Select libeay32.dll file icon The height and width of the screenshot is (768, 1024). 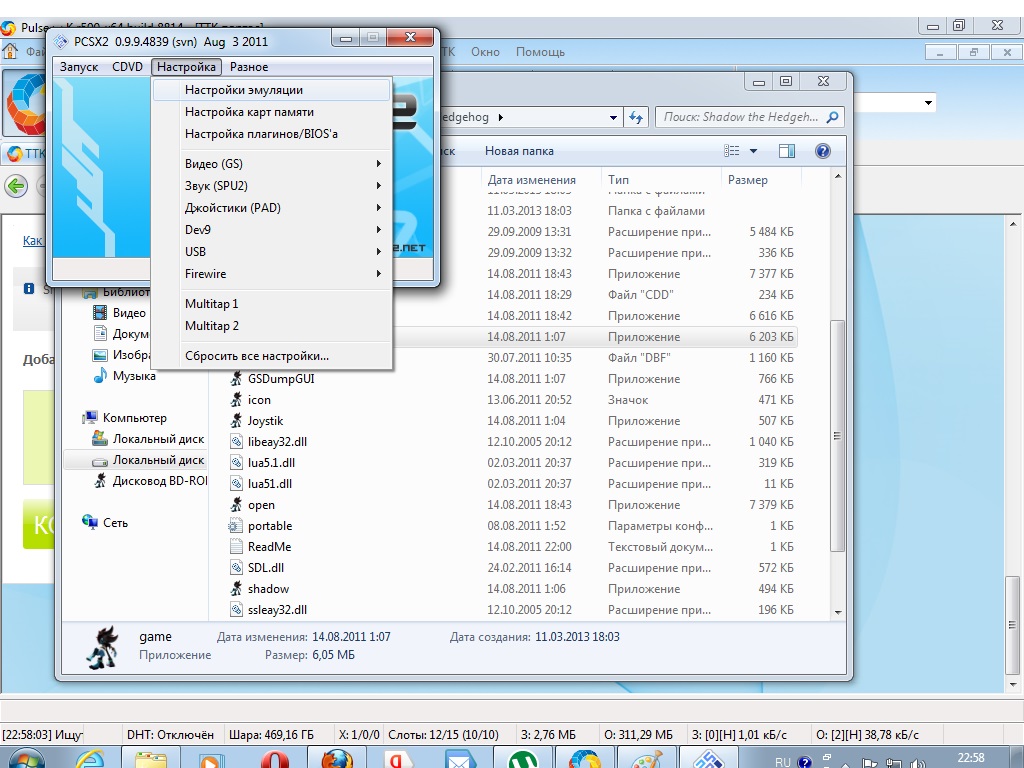(x=236, y=441)
